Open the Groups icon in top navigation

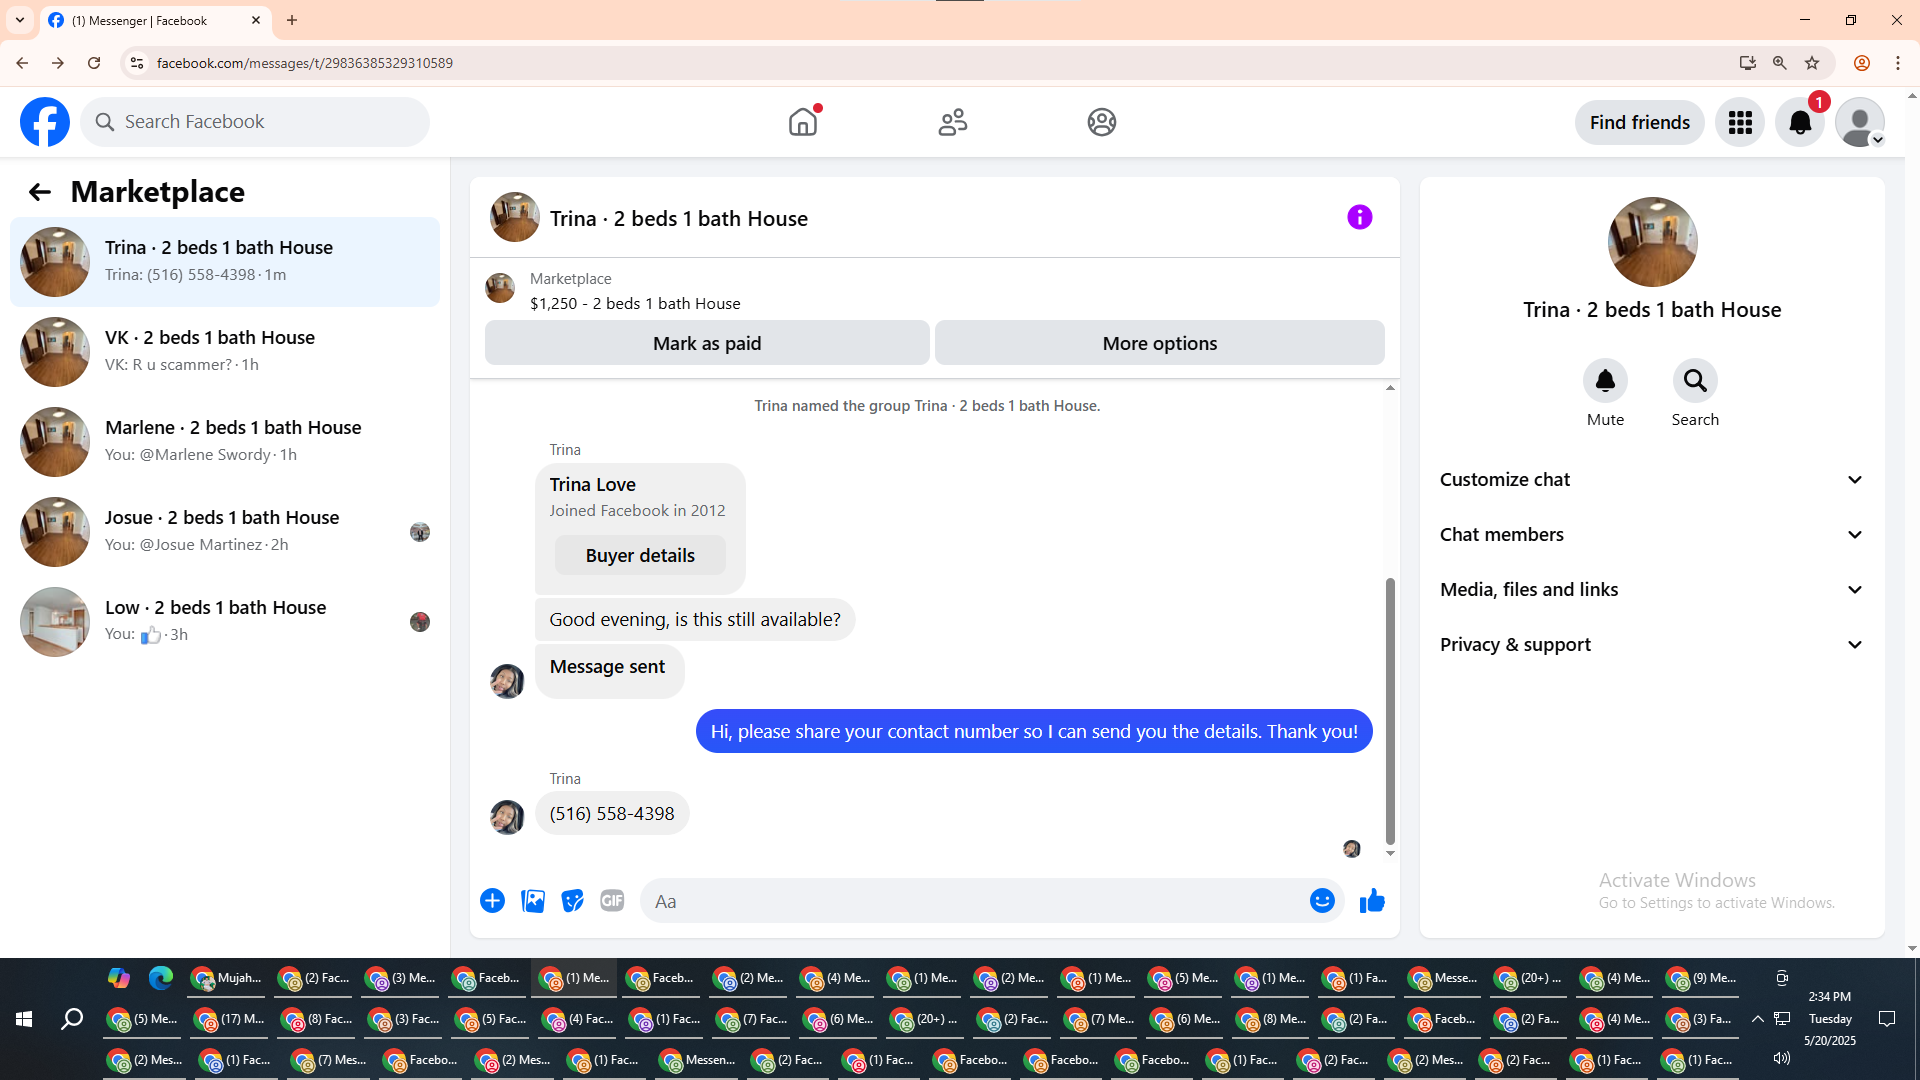(x=1102, y=122)
